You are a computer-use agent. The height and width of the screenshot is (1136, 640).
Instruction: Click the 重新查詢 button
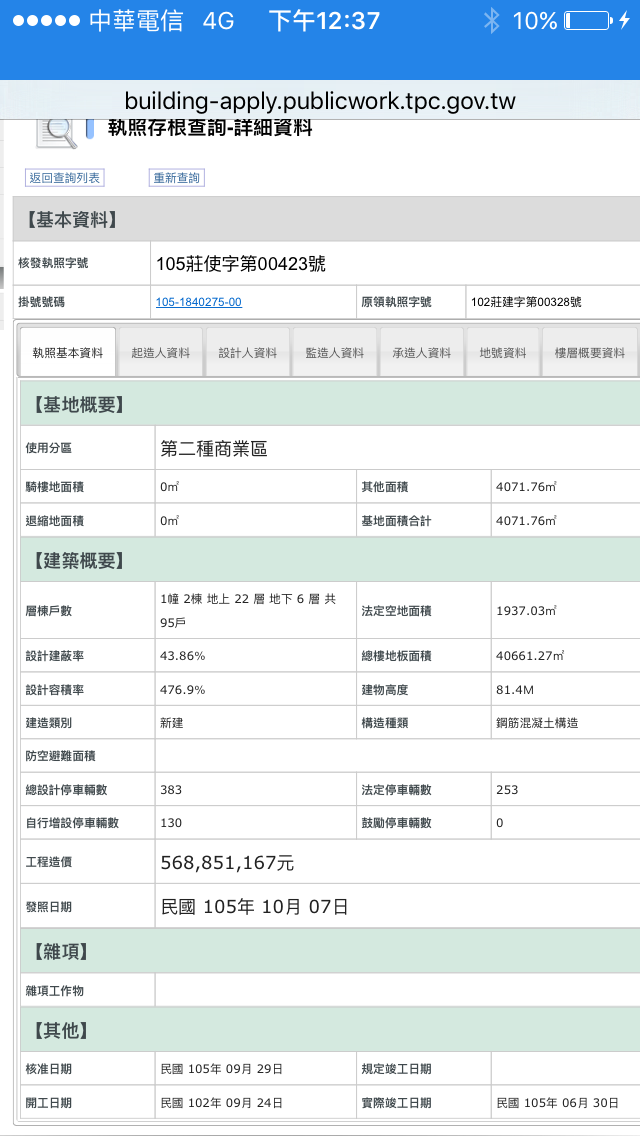[x=176, y=178]
